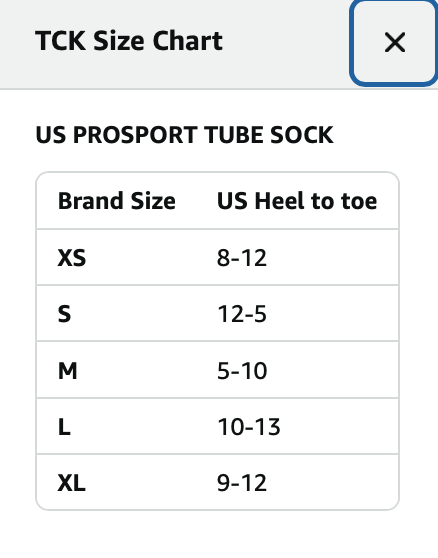
Task: Click the word TCK in the header
Action: click(60, 41)
